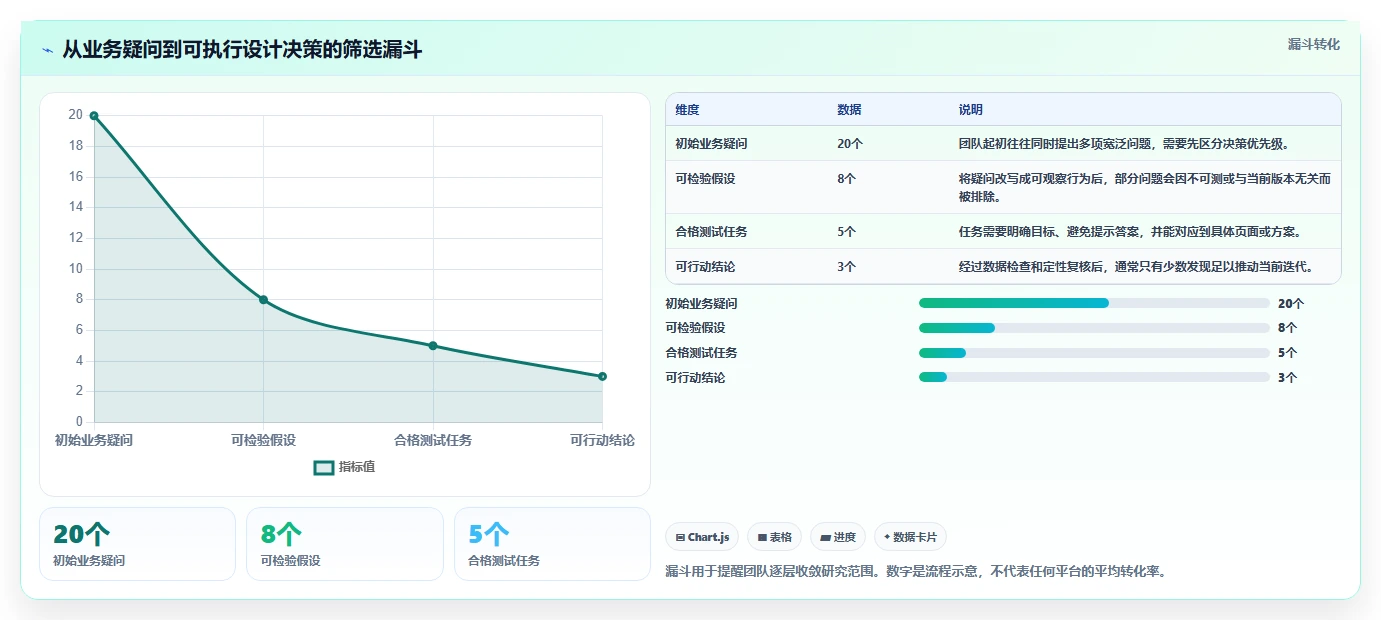This screenshot has width=1381, height=620.
Task: Click the sparkle icon inside the 数据卡片 chip
Action: point(887,537)
